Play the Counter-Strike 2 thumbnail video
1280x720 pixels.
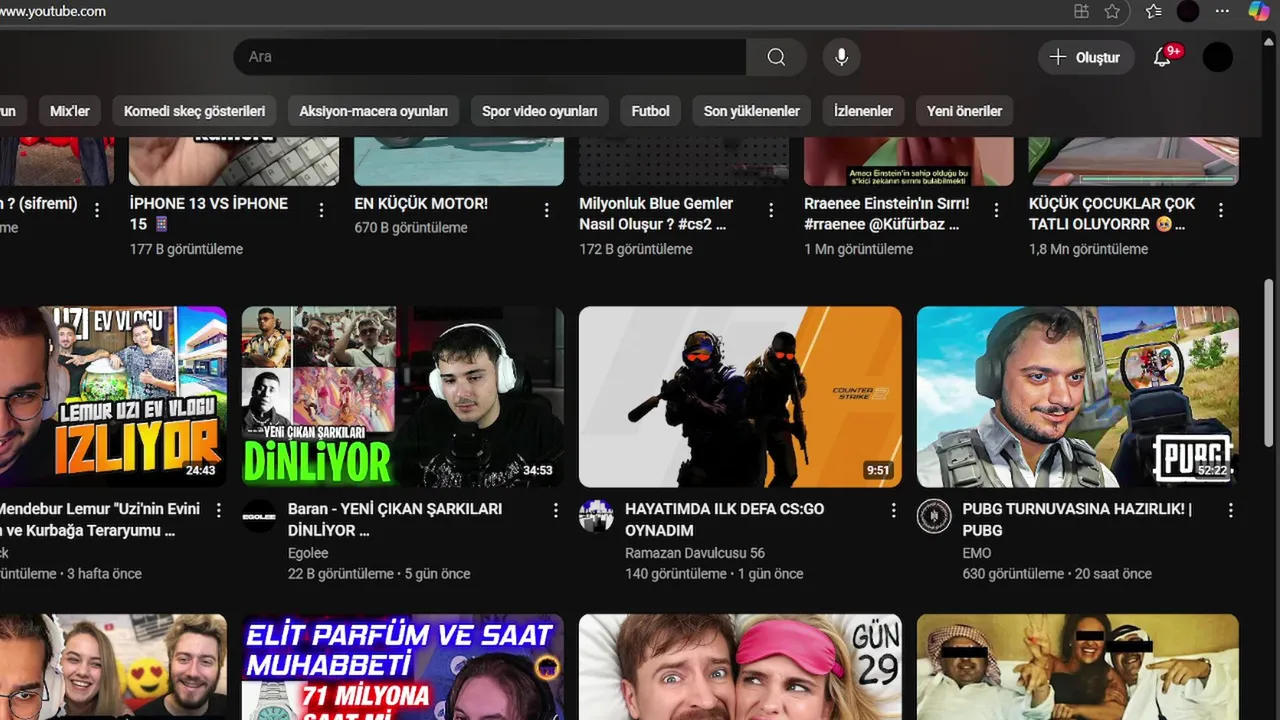(x=740, y=397)
